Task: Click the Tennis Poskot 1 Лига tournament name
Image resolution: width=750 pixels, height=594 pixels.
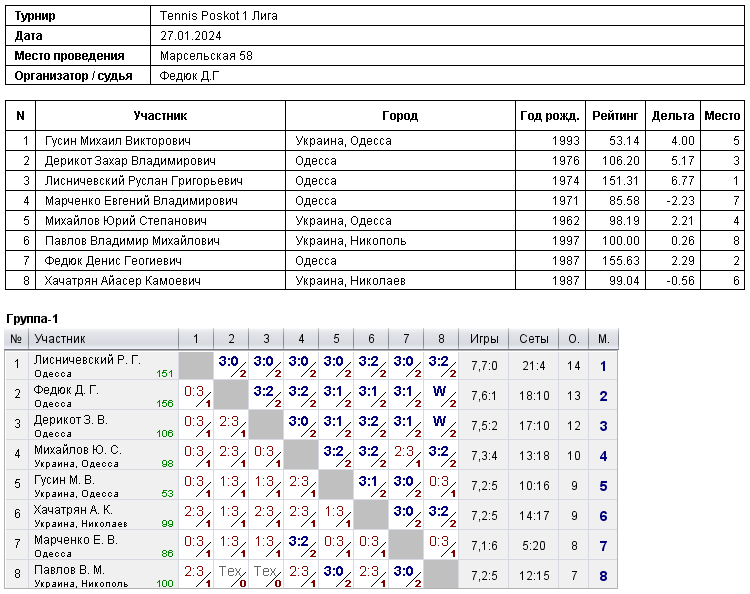Action: pyautogui.click(x=219, y=16)
